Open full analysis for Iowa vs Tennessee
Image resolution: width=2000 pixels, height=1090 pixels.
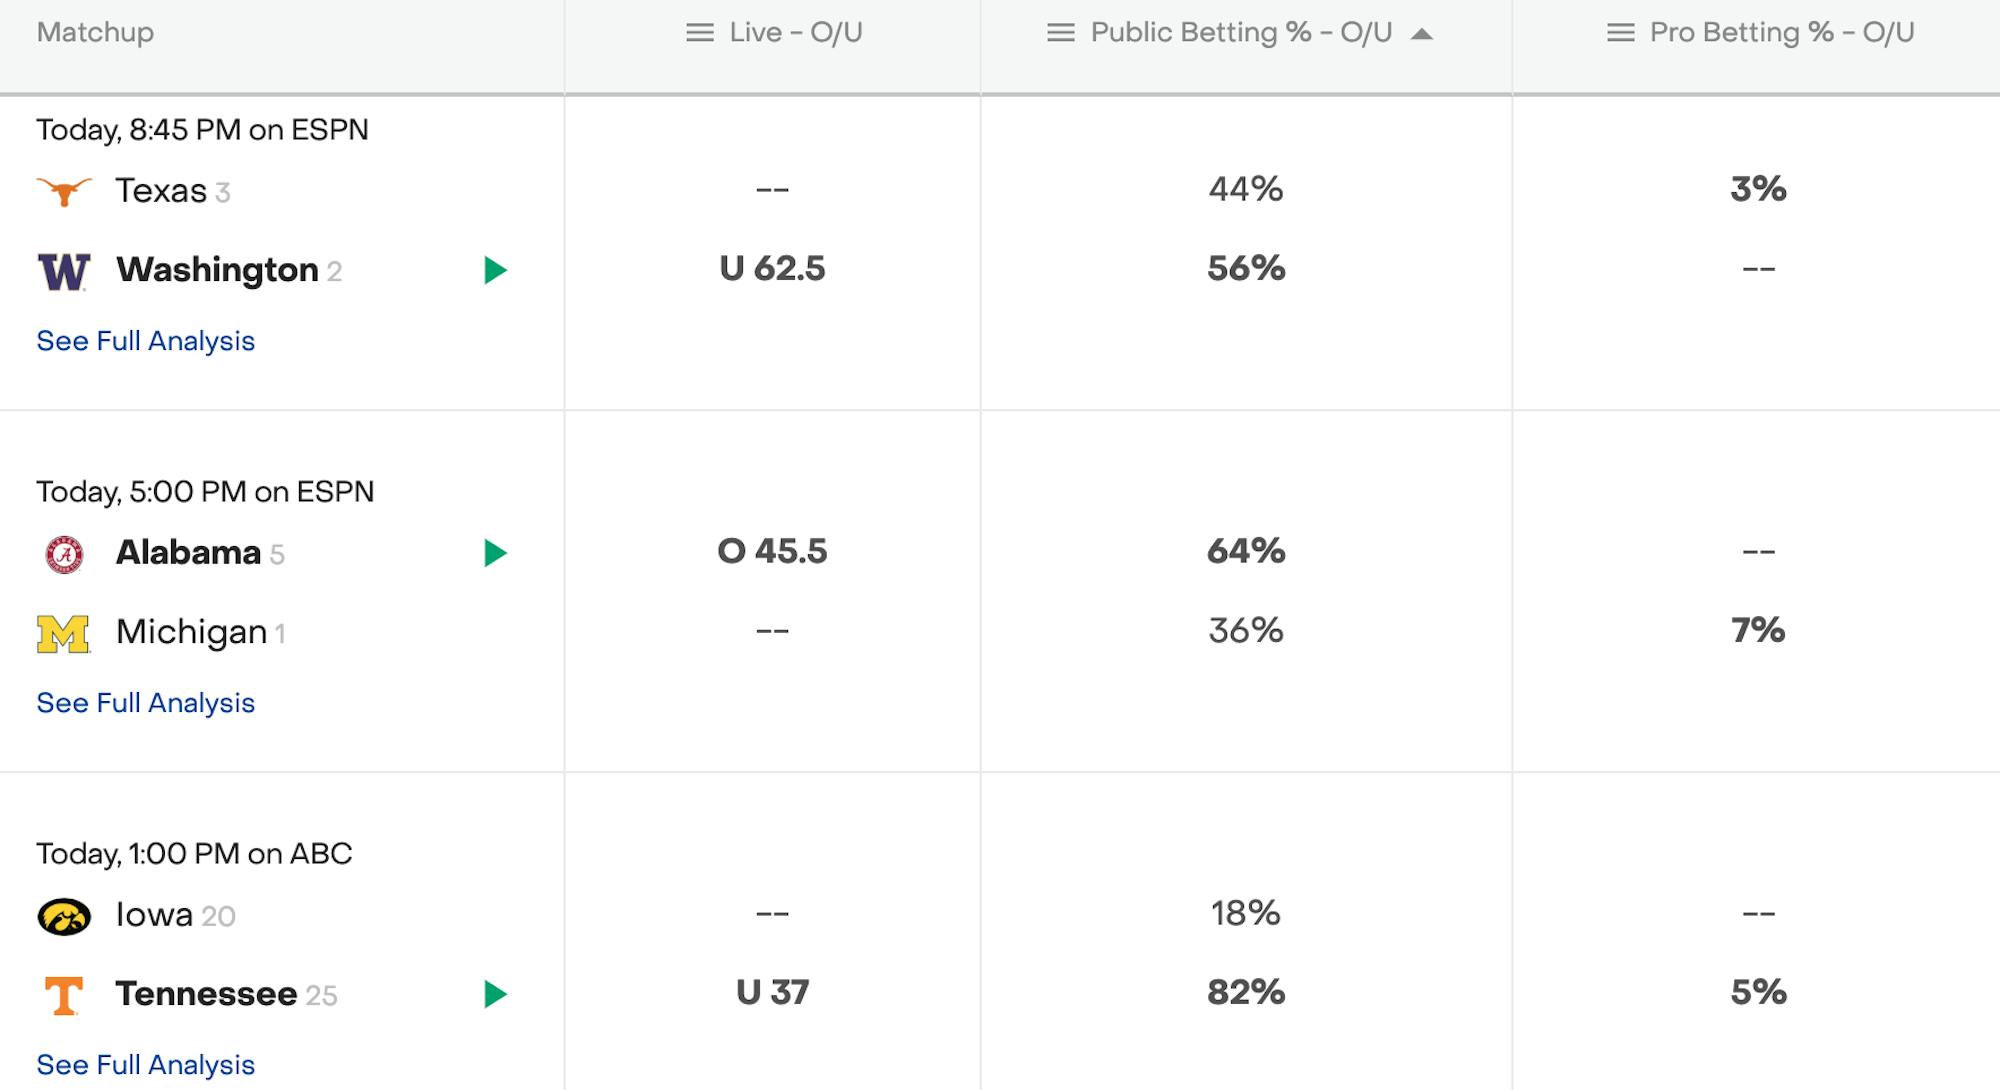(x=146, y=1065)
